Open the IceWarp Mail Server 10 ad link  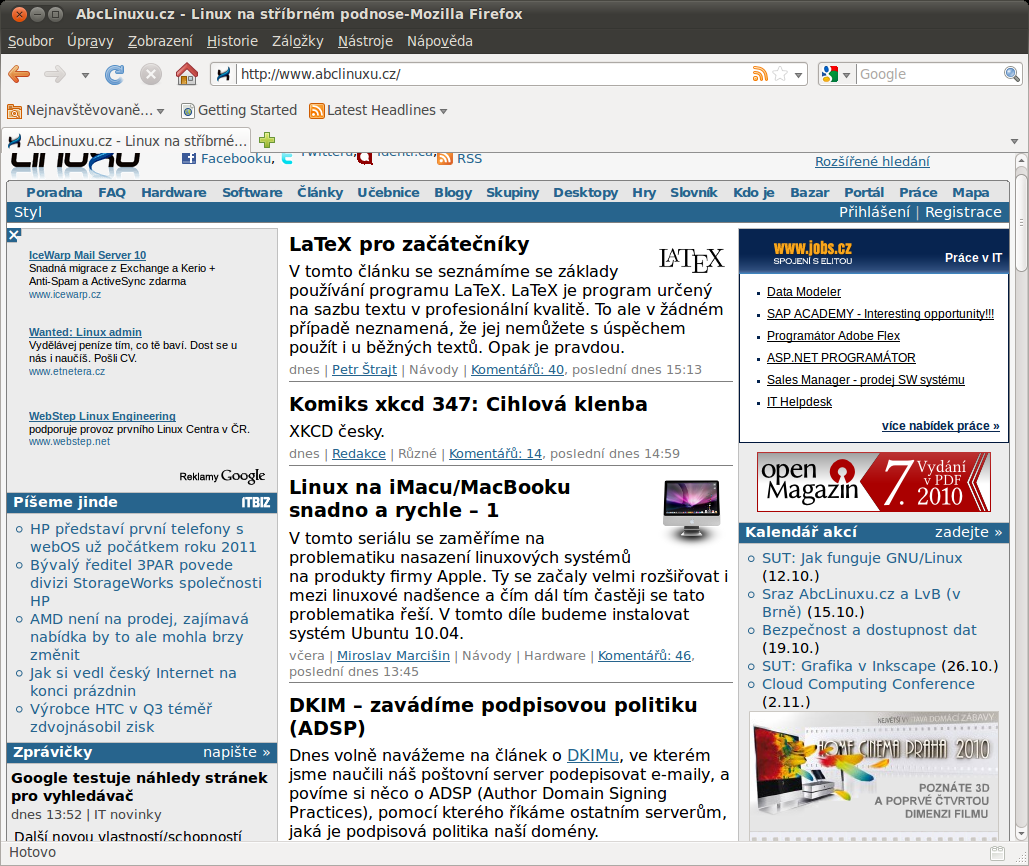(x=87, y=255)
